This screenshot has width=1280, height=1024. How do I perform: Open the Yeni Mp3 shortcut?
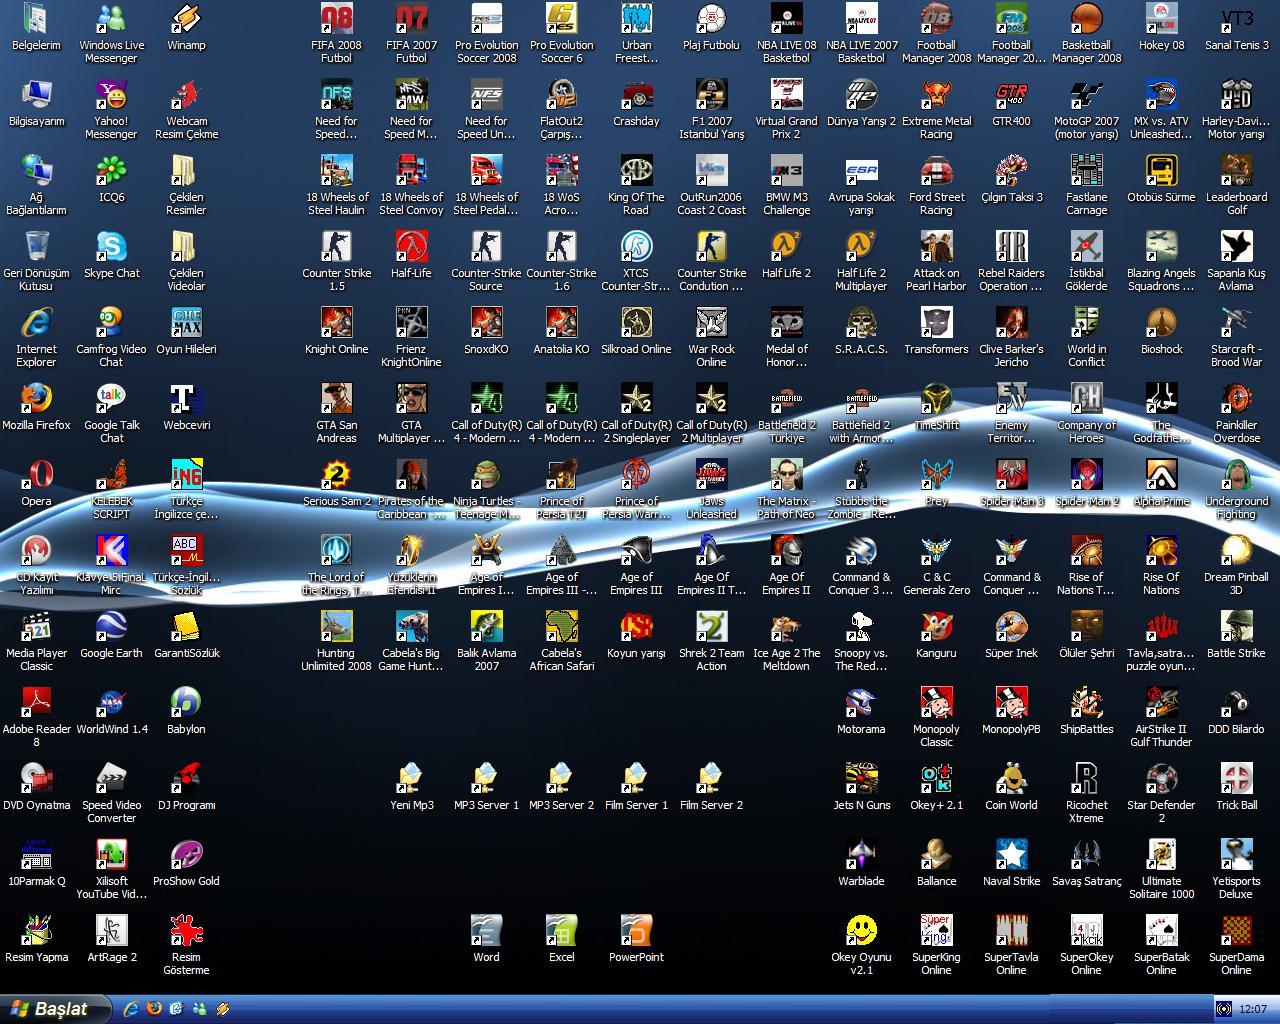tap(411, 780)
